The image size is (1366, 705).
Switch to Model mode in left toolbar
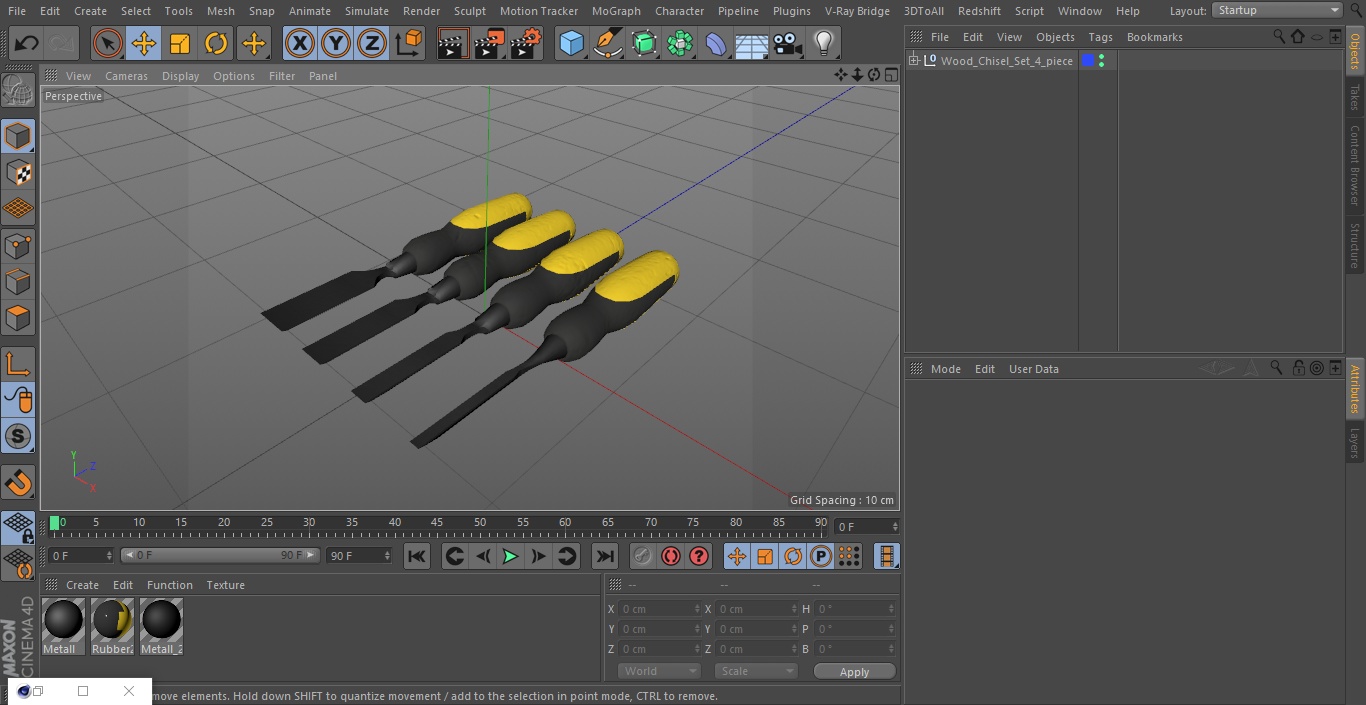[18, 136]
